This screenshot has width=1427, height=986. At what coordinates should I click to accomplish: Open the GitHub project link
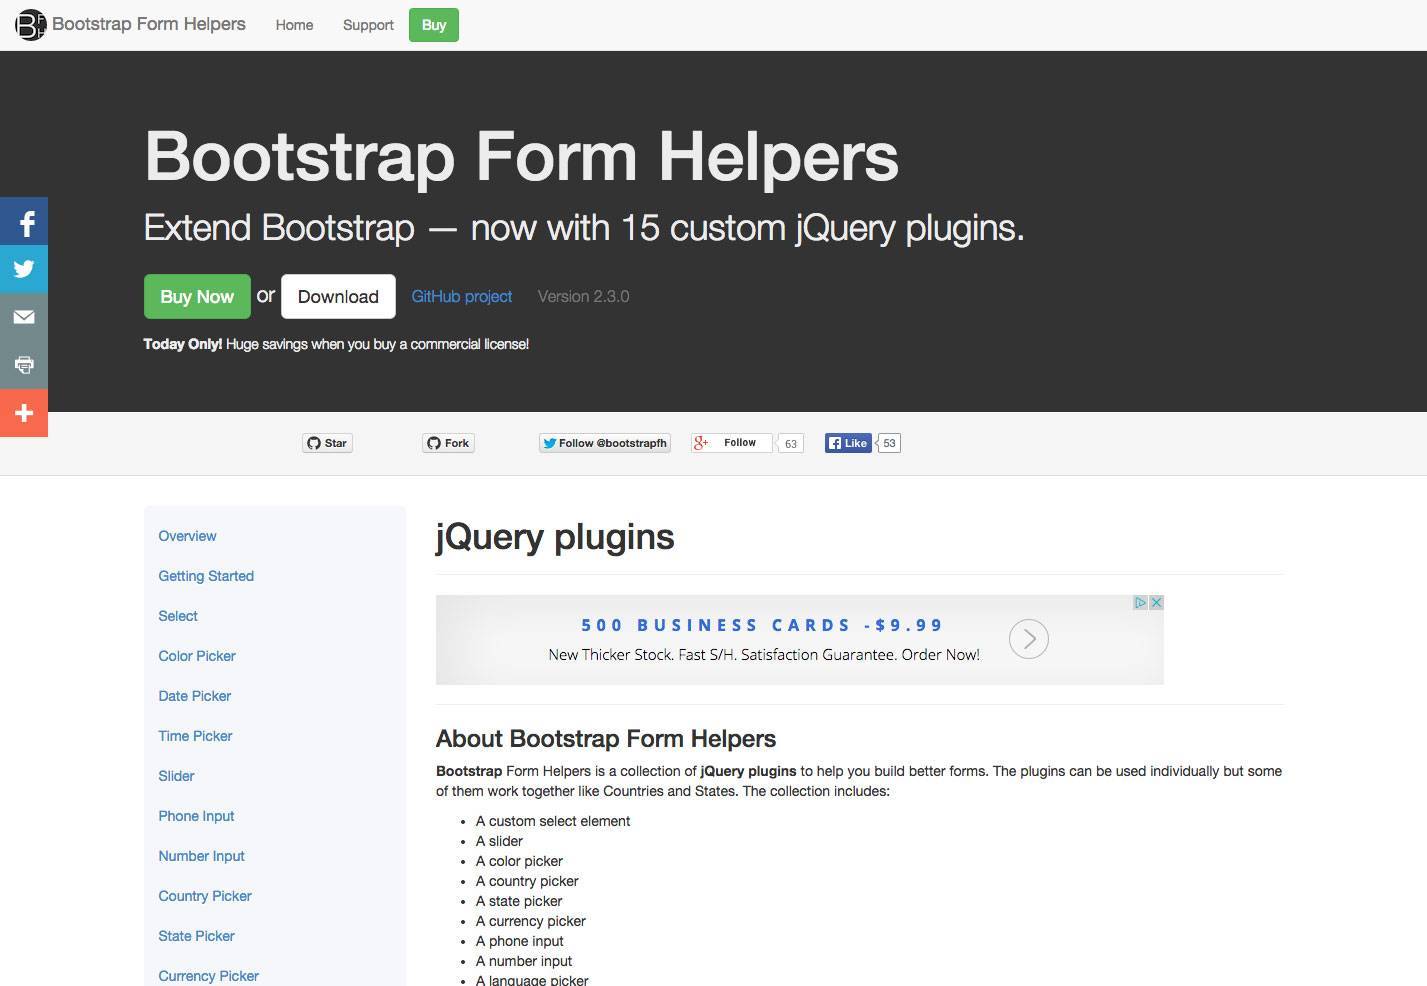click(x=462, y=296)
